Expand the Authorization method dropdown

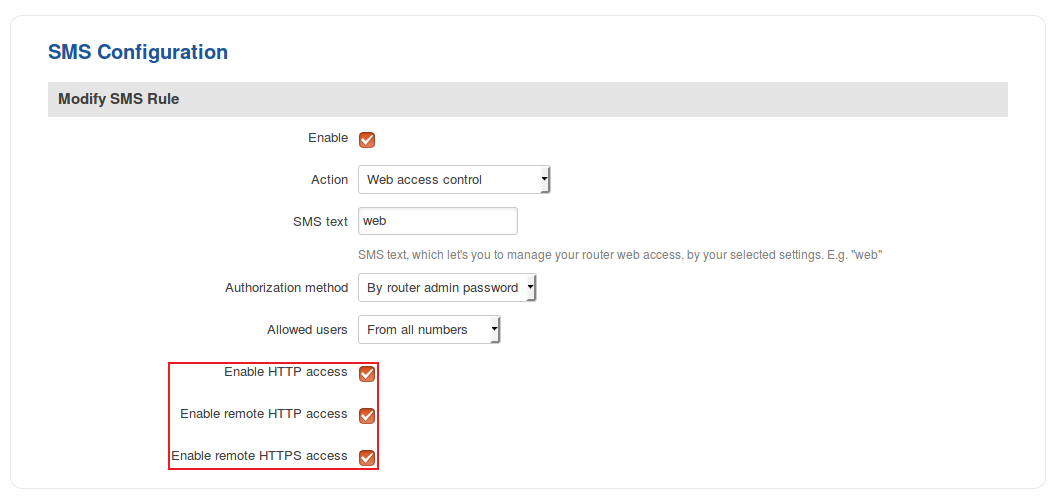(x=447, y=288)
